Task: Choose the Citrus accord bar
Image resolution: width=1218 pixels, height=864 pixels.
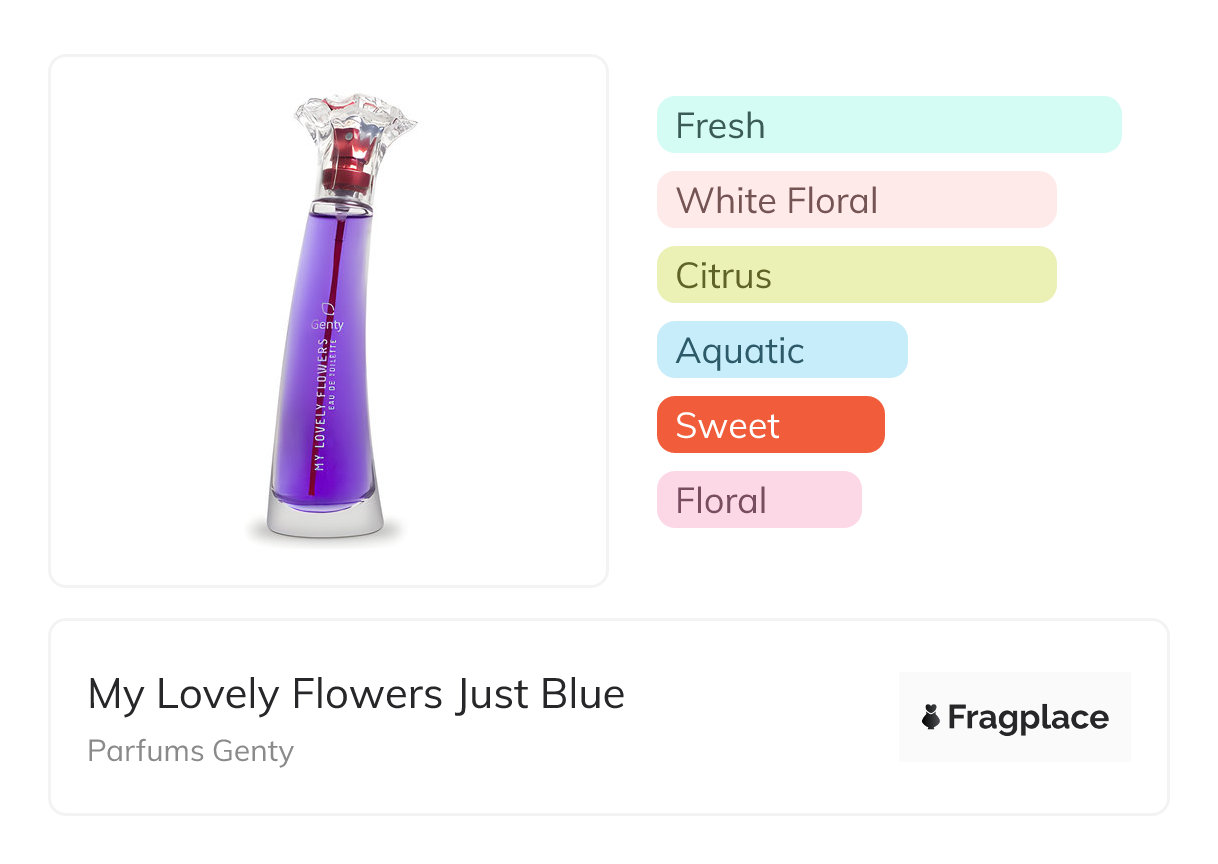Action: (856, 275)
